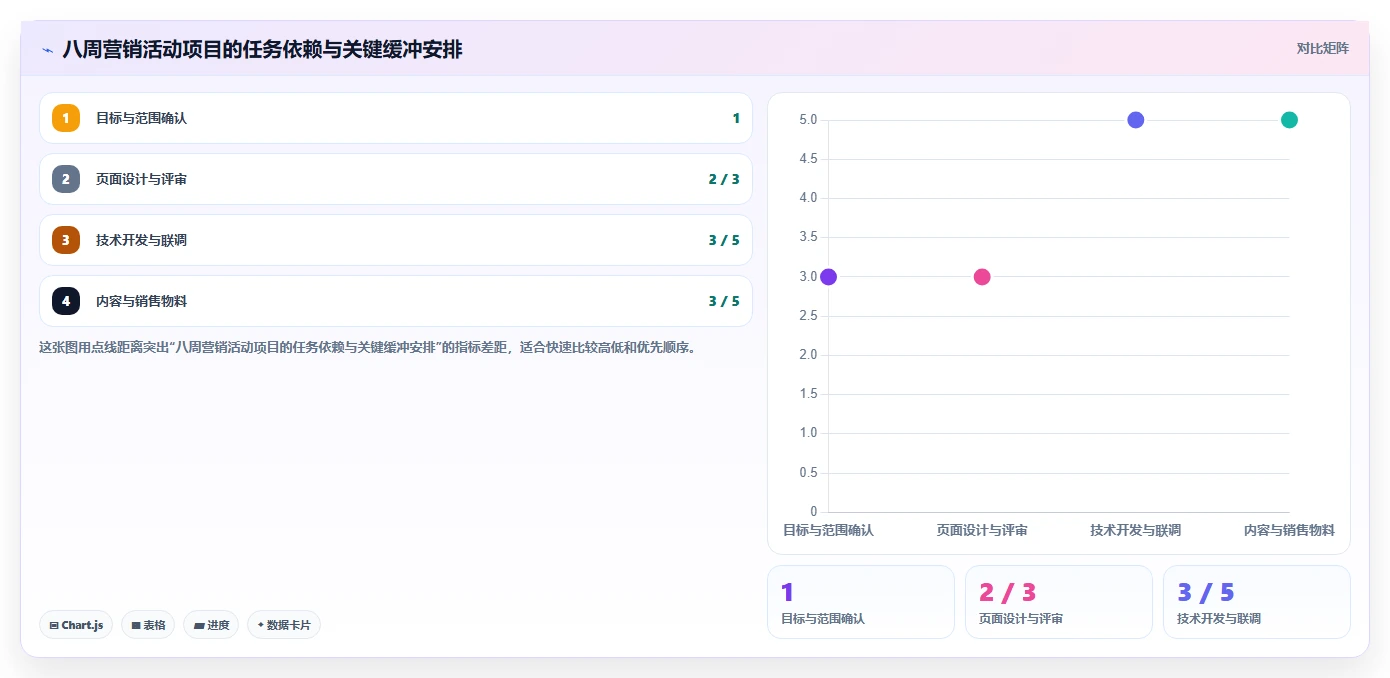Select the 目标与范围确认 list row
Screen dimensions: 1390x678
point(396,118)
